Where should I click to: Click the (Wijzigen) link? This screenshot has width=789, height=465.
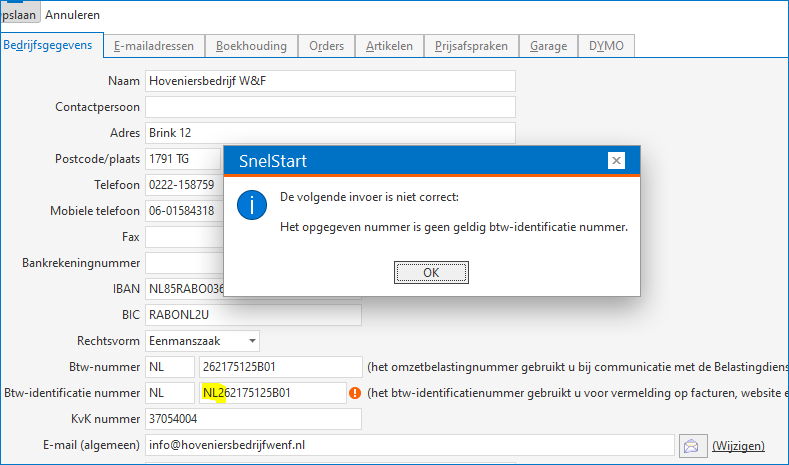738,445
